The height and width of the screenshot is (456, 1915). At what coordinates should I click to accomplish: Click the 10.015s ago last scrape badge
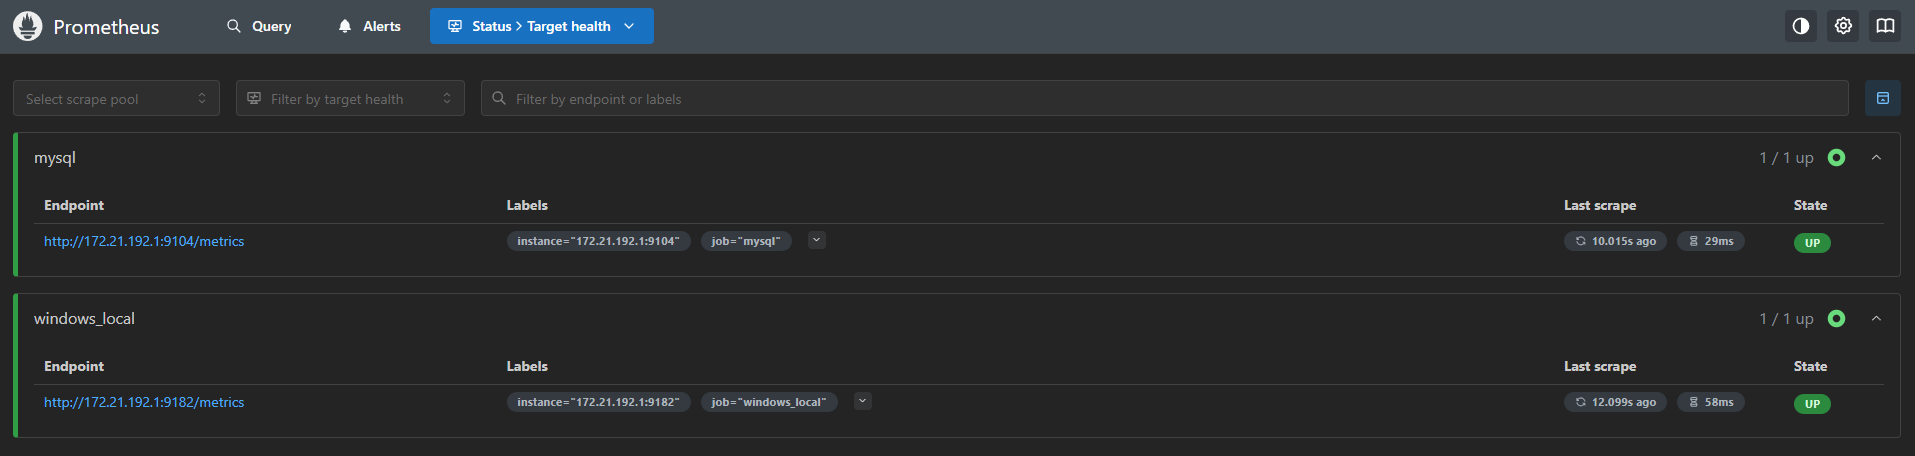coord(1615,241)
